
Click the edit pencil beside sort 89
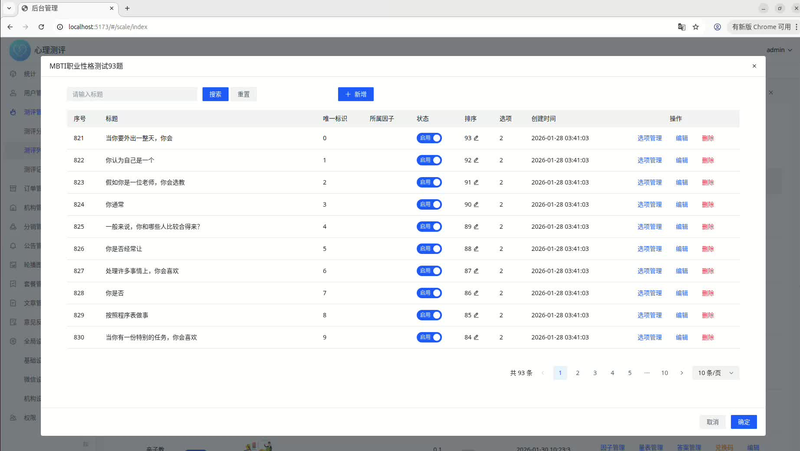click(x=476, y=227)
